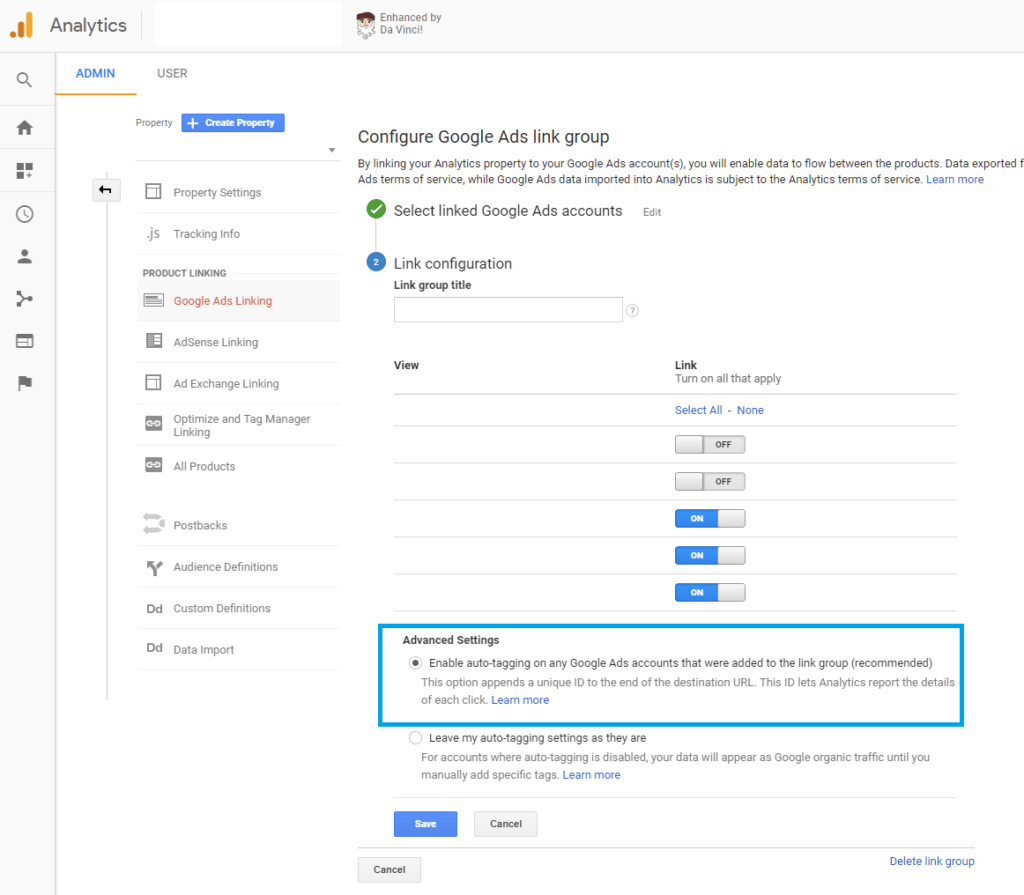
Task: Click the Dd icon beside Custom Definitions
Action: tap(154, 609)
